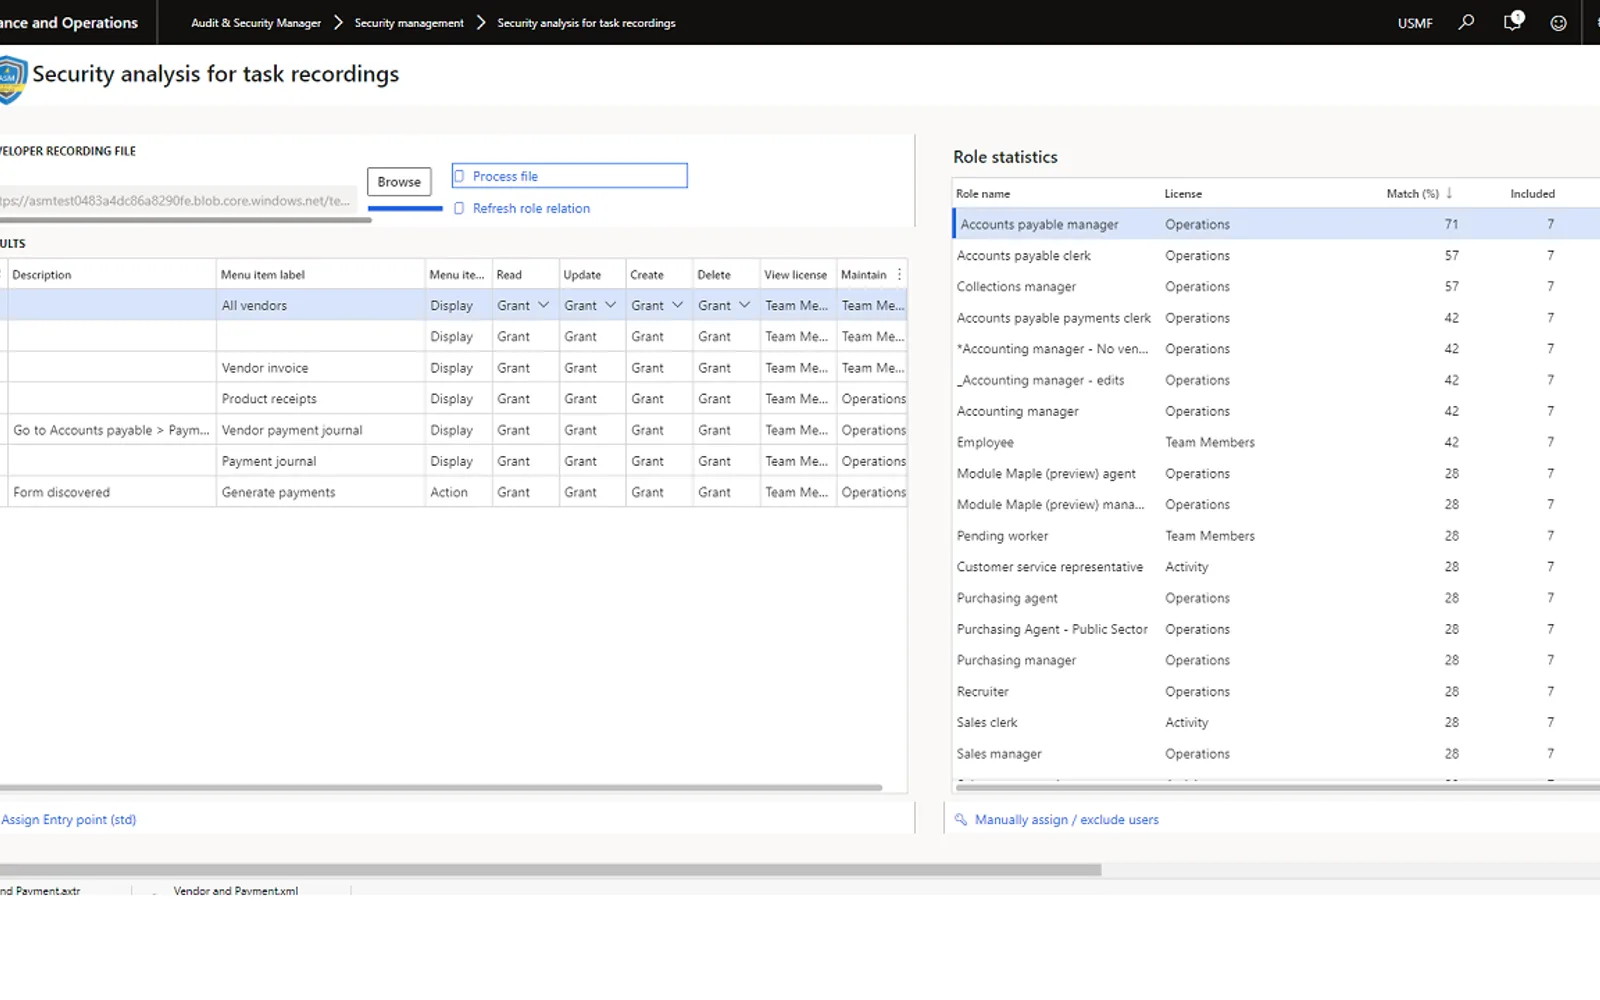The image size is (1600, 1000).
Task: Click the License column header
Action: point(1183,193)
